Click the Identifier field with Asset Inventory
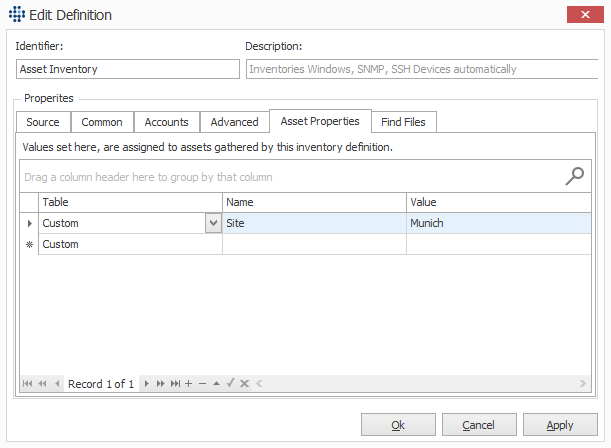Viewport: 611px width, 448px height. [x=128, y=69]
